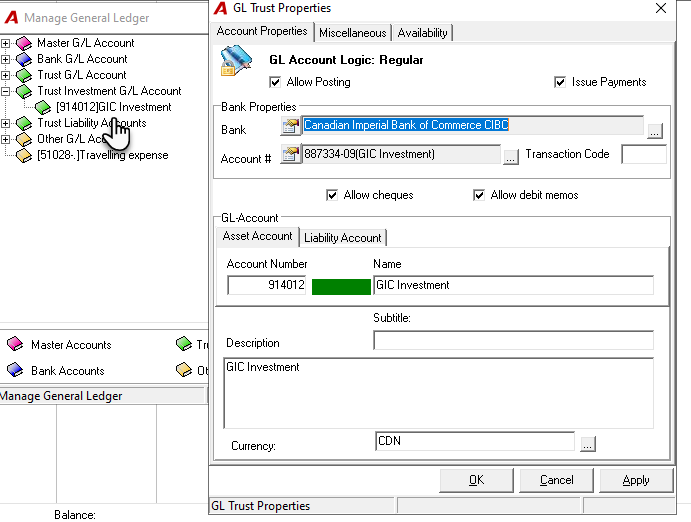Close the GL Trust Properties dialog
691x522 pixels.
(661, 8)
